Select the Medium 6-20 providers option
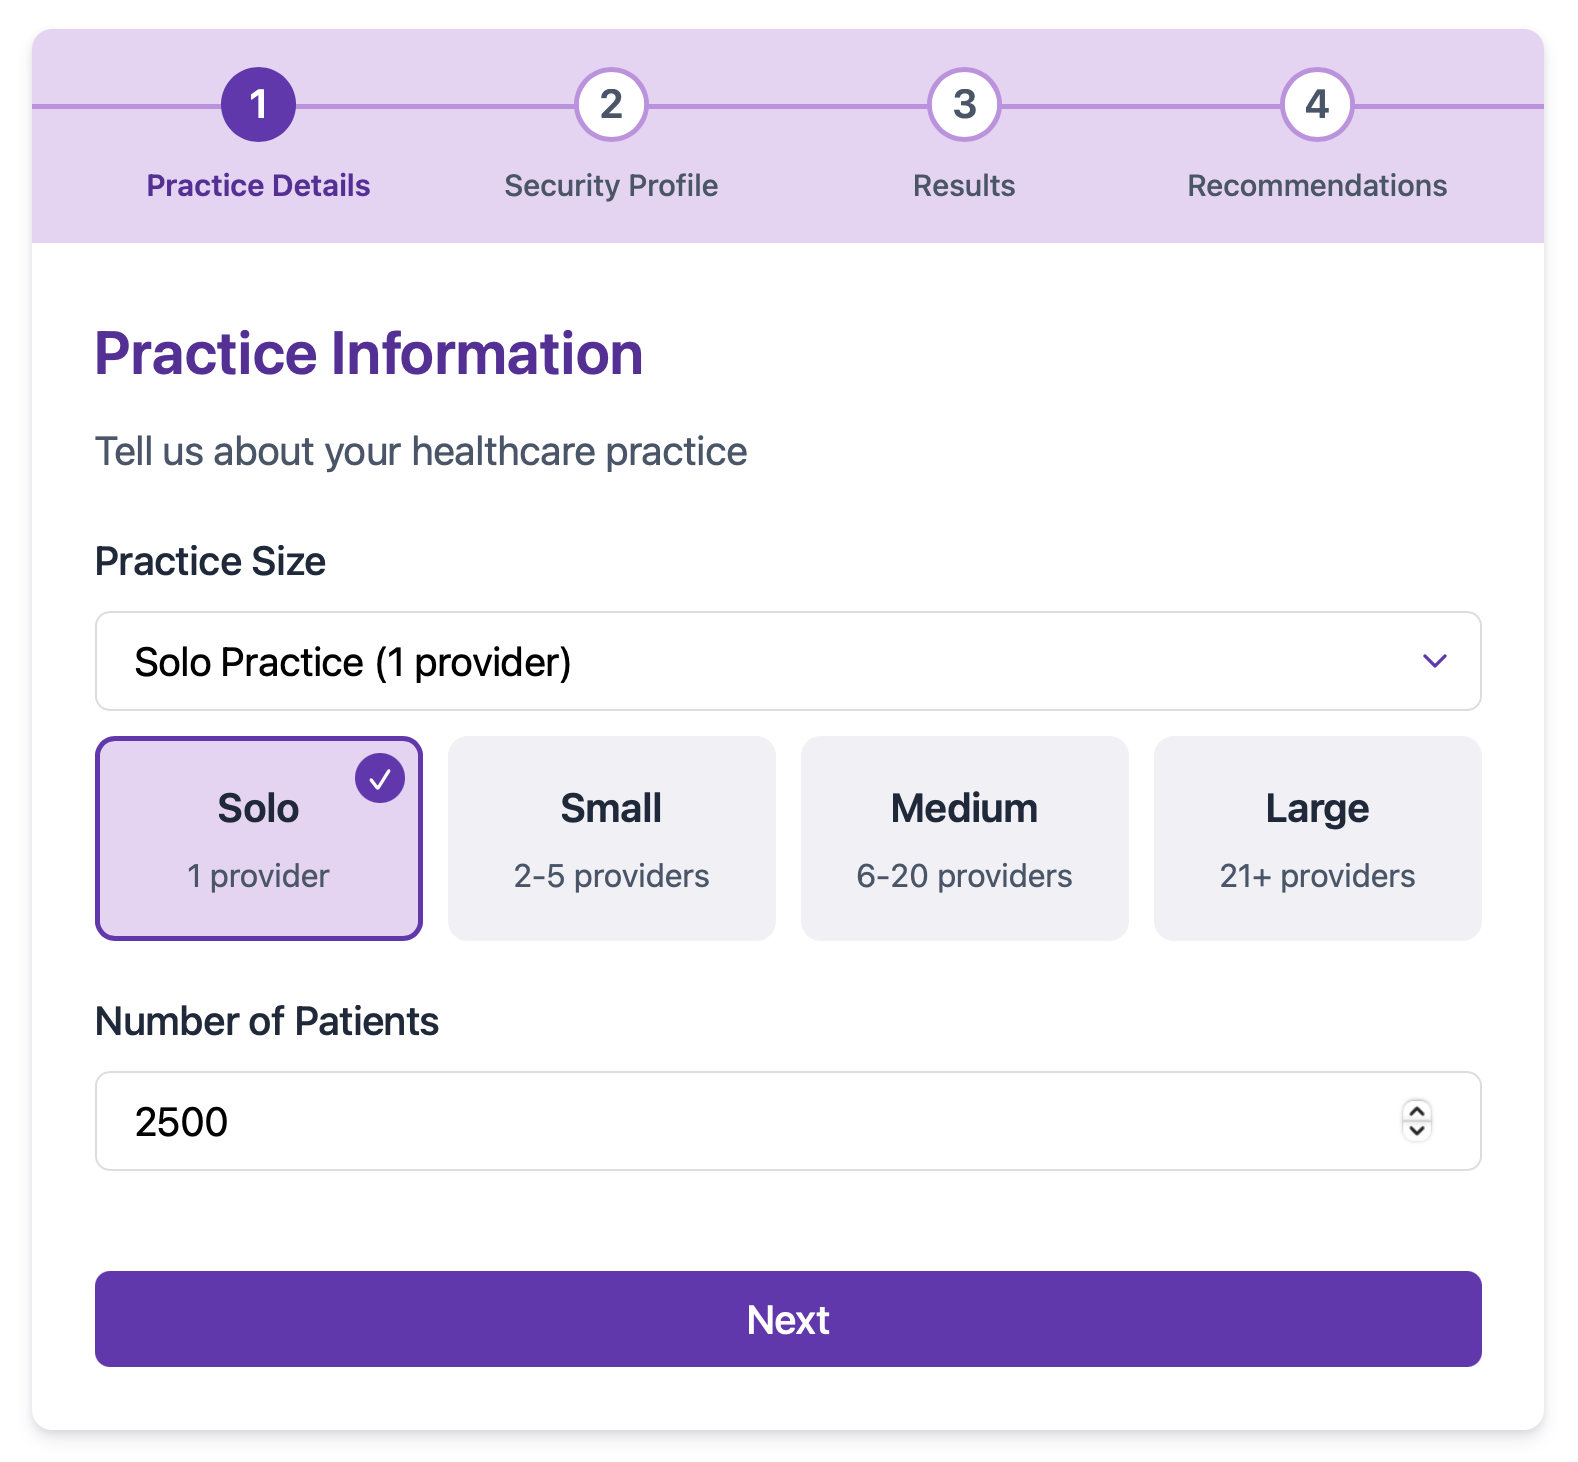Viewport: 1578px width, 1462px height. (964, 838)
